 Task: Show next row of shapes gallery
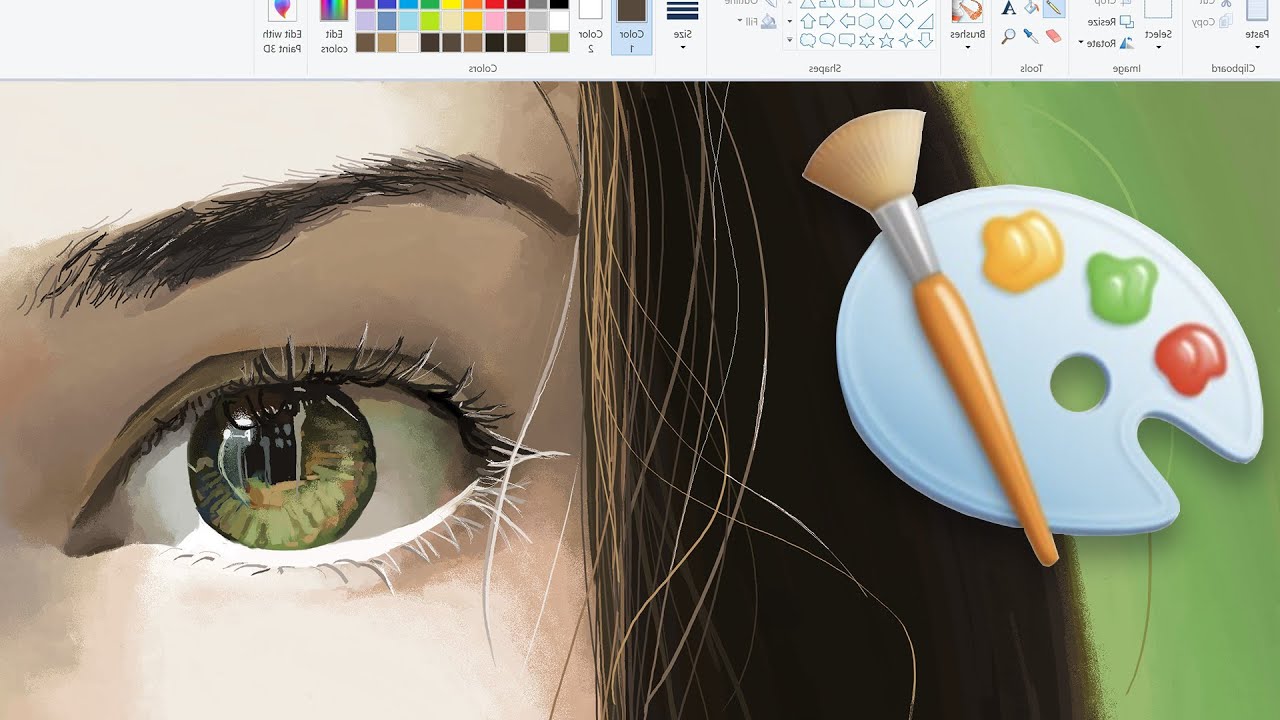pyautogui.click(x=790, y=20)
